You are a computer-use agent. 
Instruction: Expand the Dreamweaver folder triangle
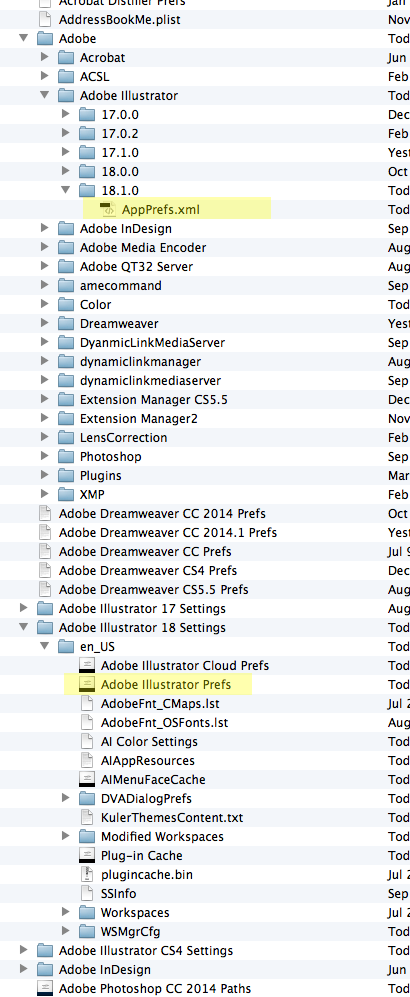(44, 323)
